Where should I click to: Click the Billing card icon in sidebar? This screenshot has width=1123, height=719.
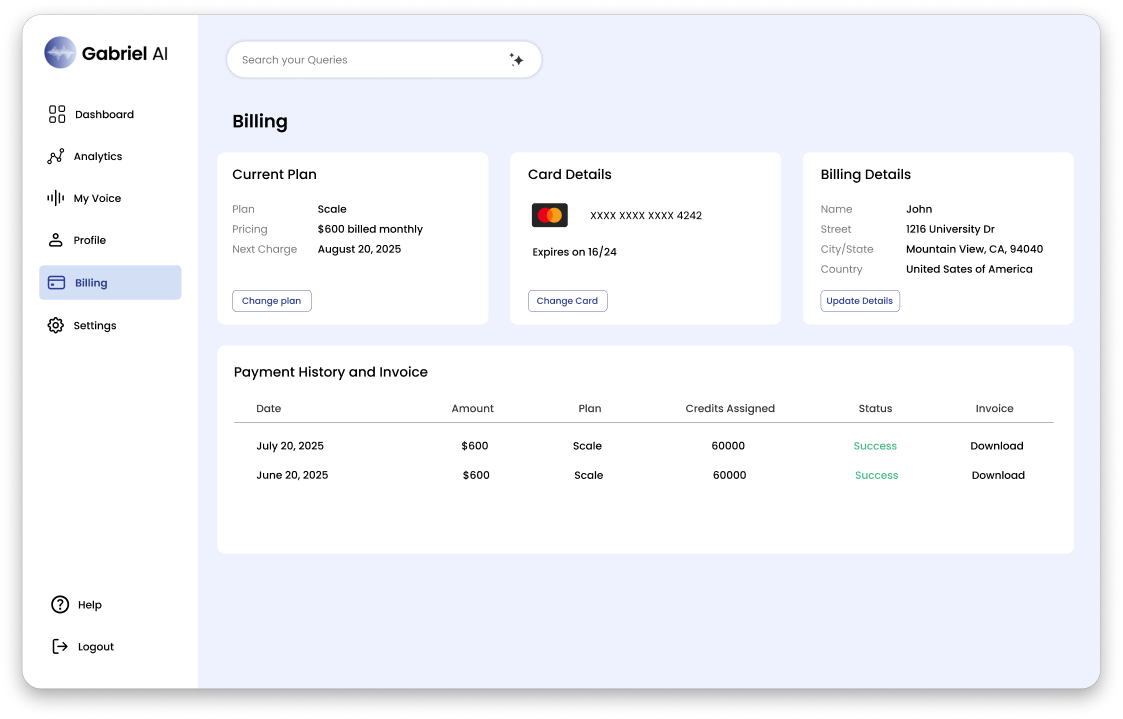[57, 283]
